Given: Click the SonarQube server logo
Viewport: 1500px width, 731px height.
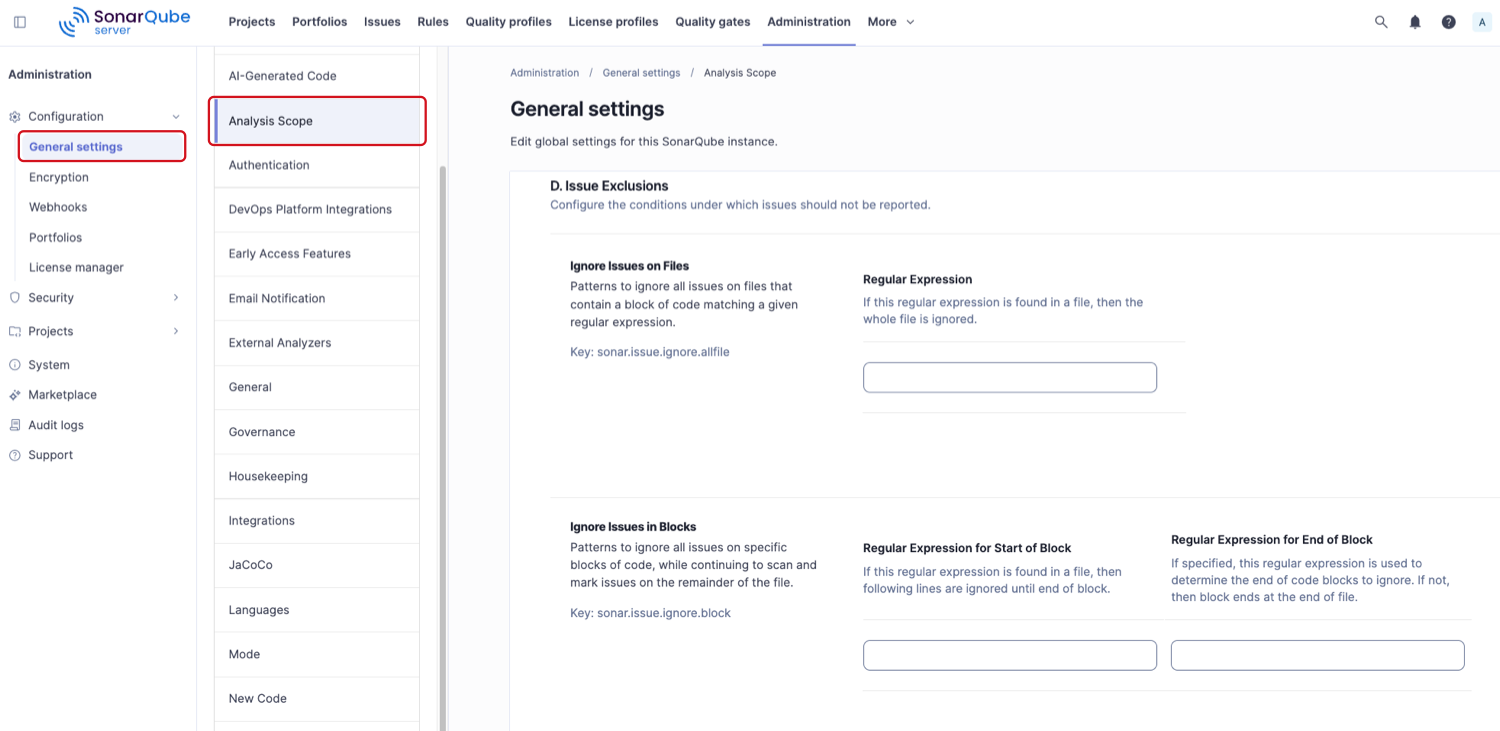Looking at the screenshot, I should pyautogui.click(x=124, y=21).
